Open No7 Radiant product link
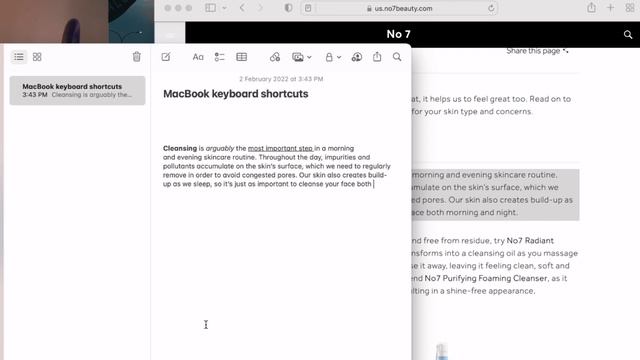 click(x=530, y=240)
